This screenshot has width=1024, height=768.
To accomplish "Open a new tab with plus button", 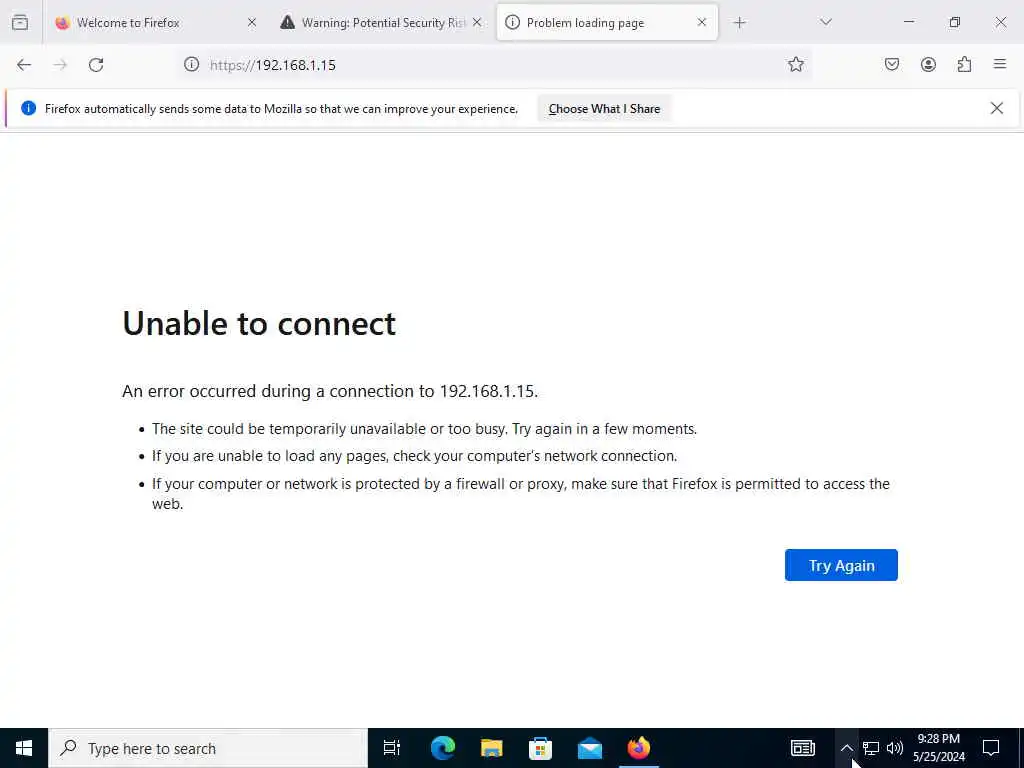I will tap(739, 23).
